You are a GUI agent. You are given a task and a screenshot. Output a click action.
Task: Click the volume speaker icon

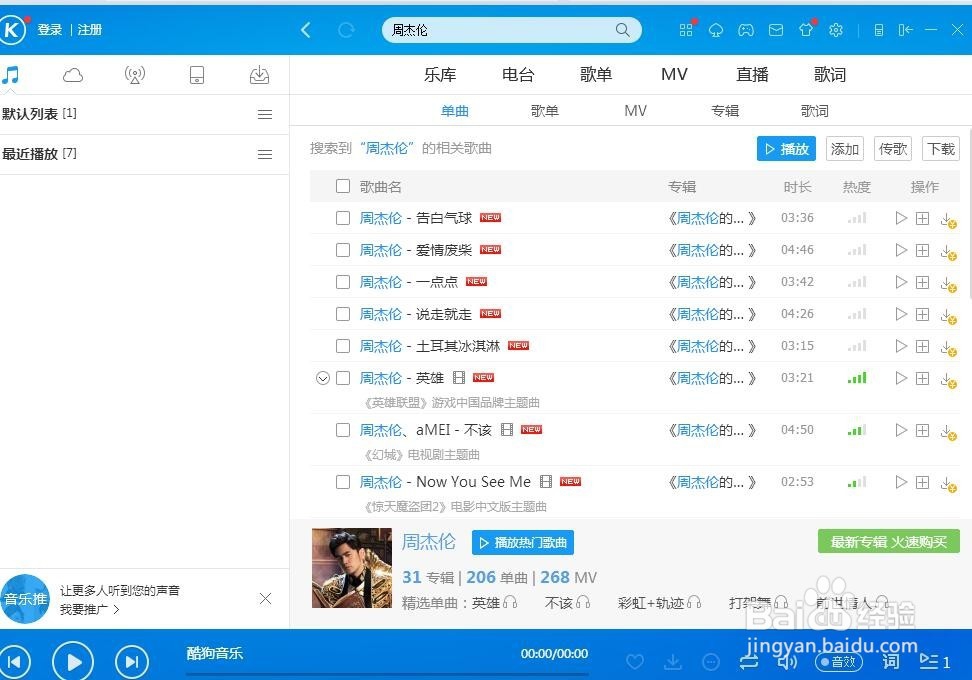coord(788,662)
